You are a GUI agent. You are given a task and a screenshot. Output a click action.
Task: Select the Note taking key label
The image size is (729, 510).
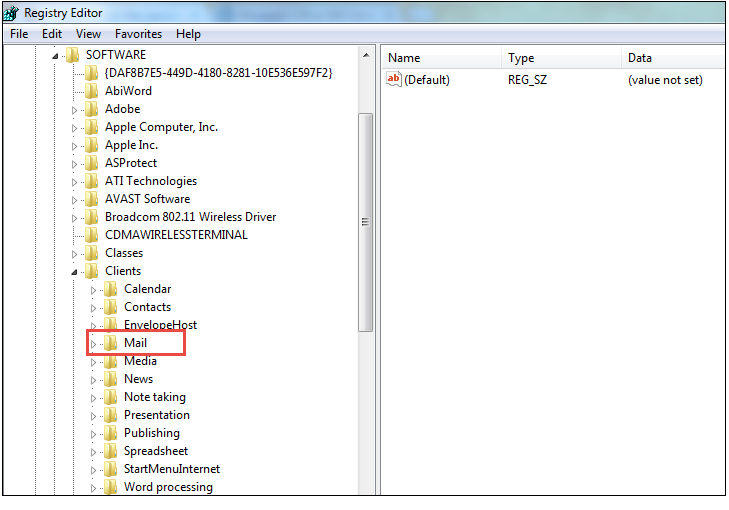tap(155, 397)
